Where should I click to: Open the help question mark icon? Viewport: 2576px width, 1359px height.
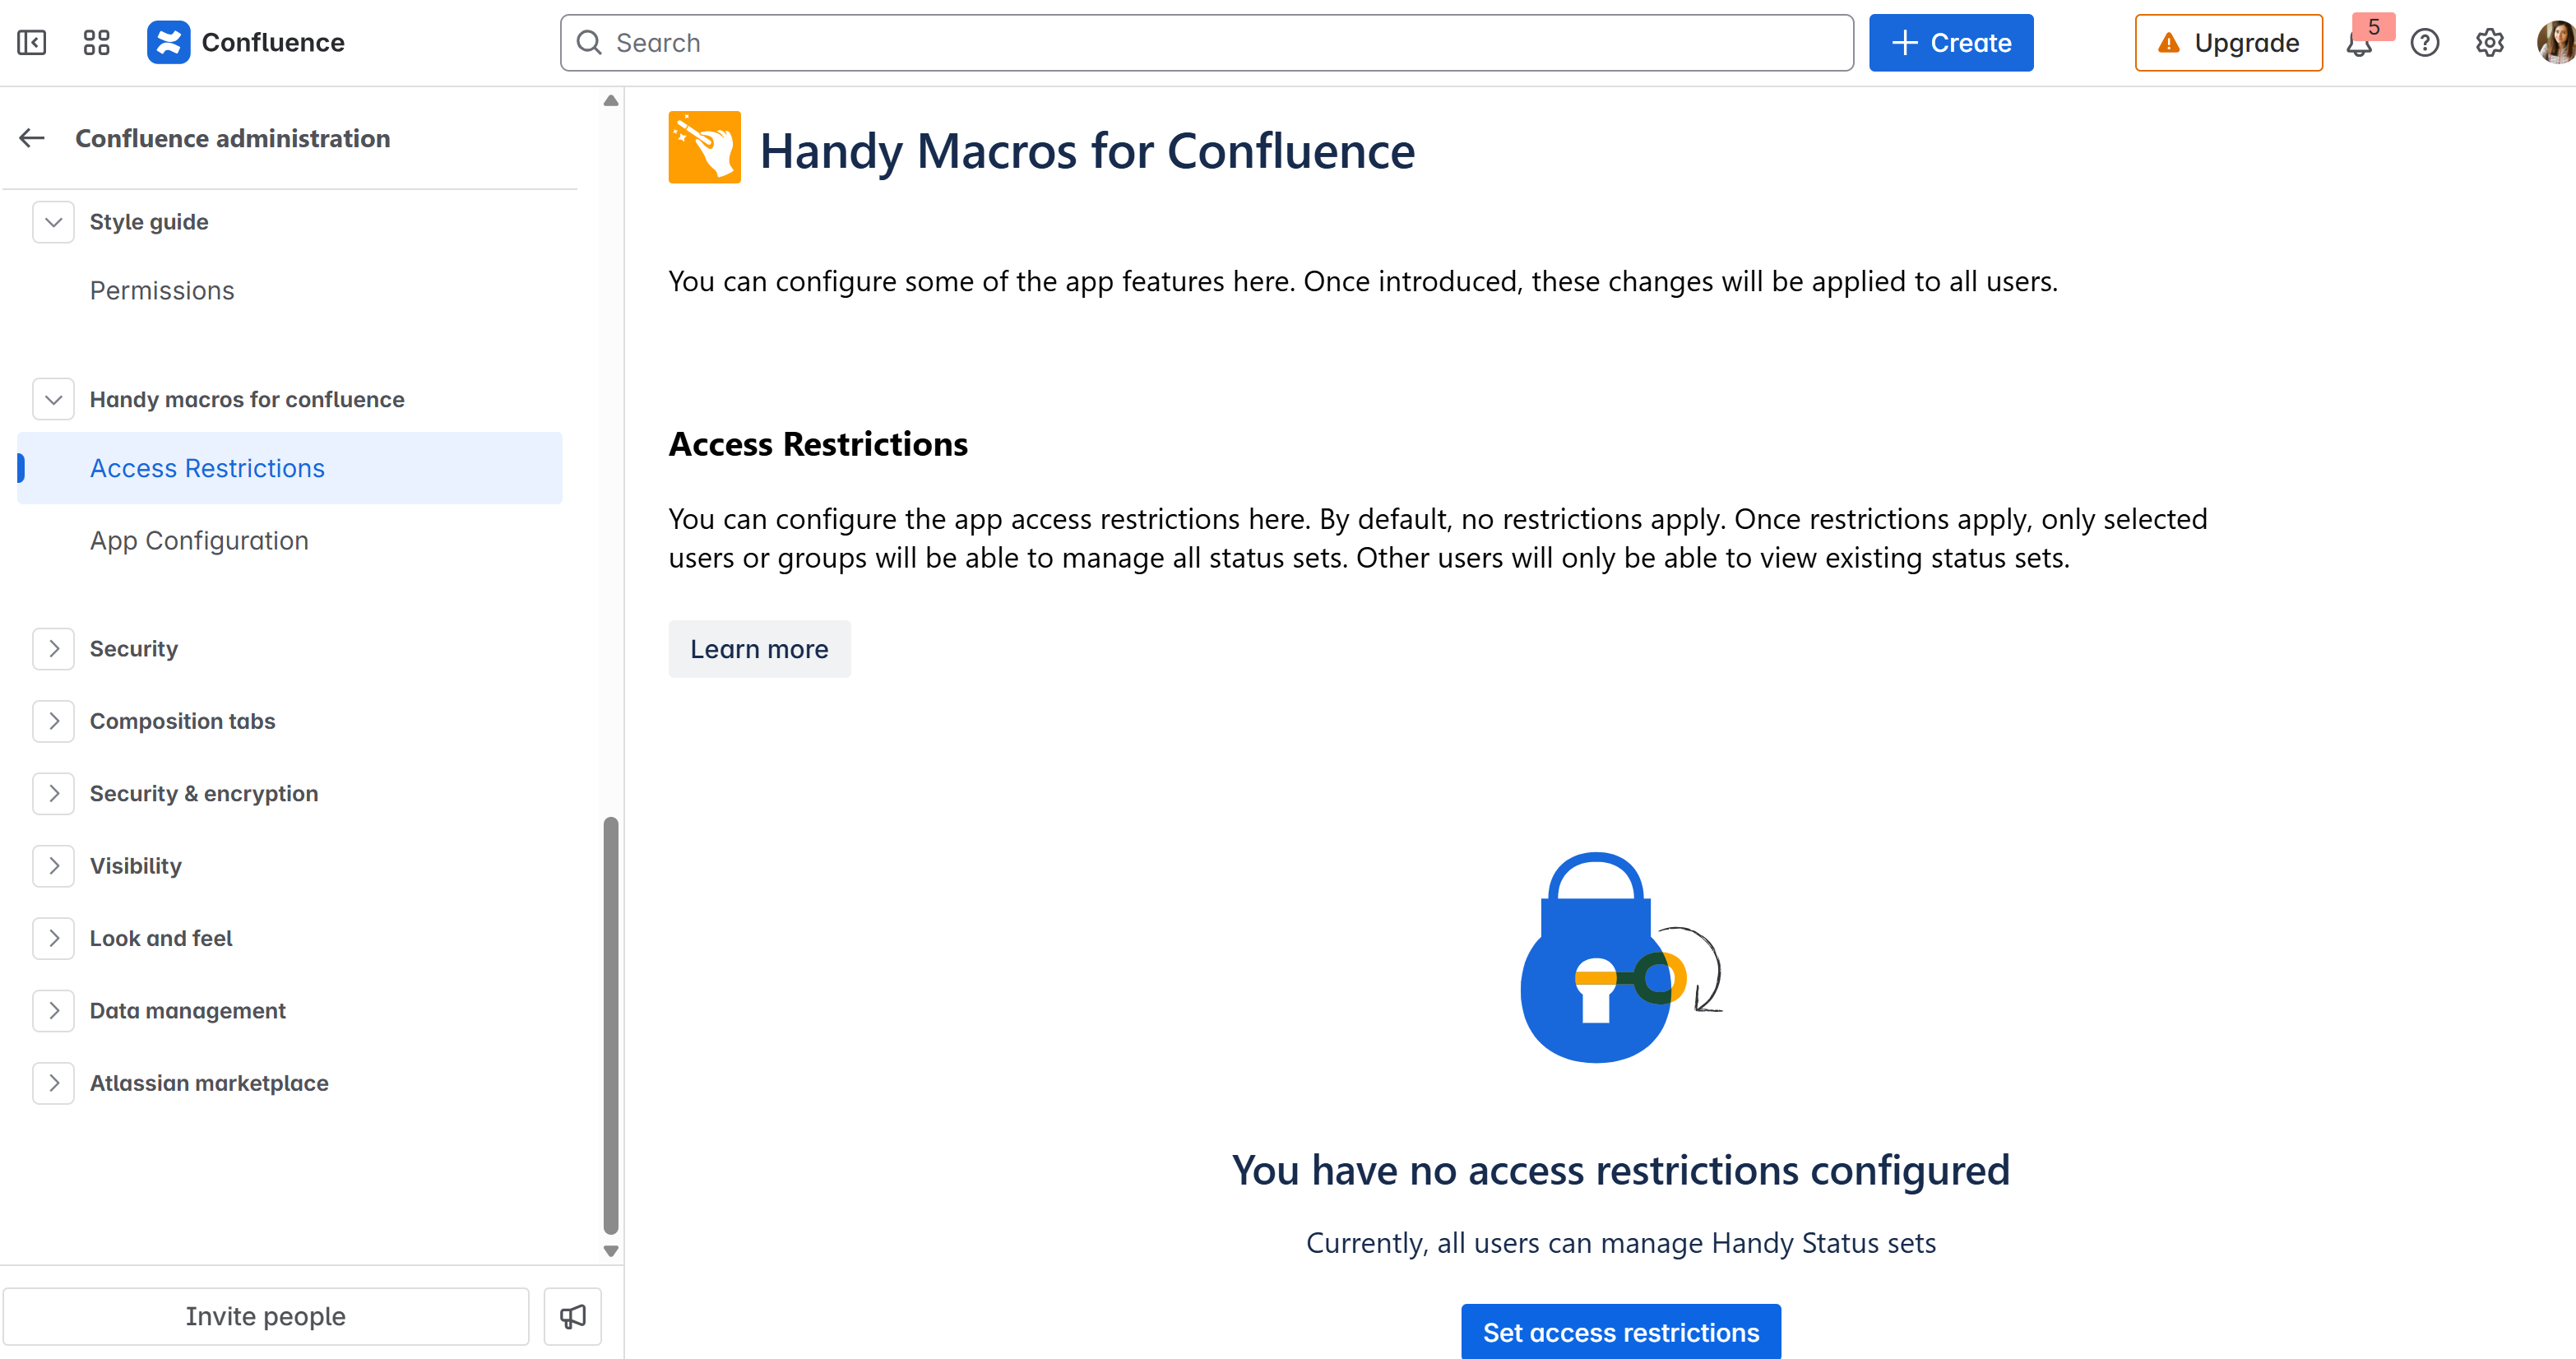point(2425,43)
